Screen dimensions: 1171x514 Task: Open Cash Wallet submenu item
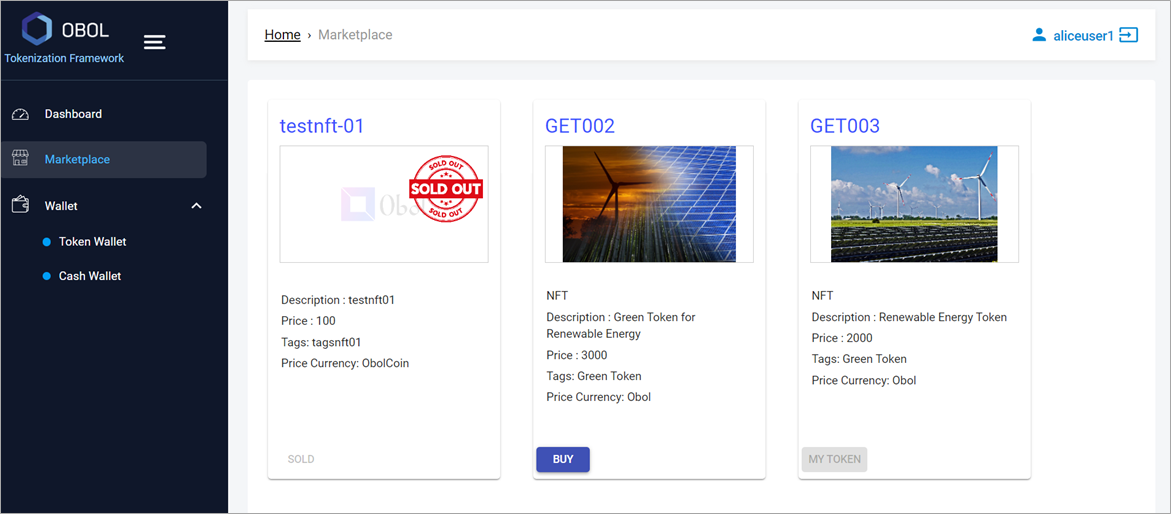click(90, 276)
